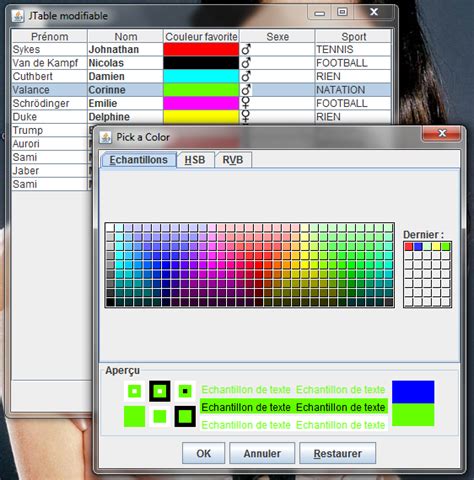474x480 pixels.
Task: Pick the yellow swatch in Dernier recent colors
Action: [436, 247]
